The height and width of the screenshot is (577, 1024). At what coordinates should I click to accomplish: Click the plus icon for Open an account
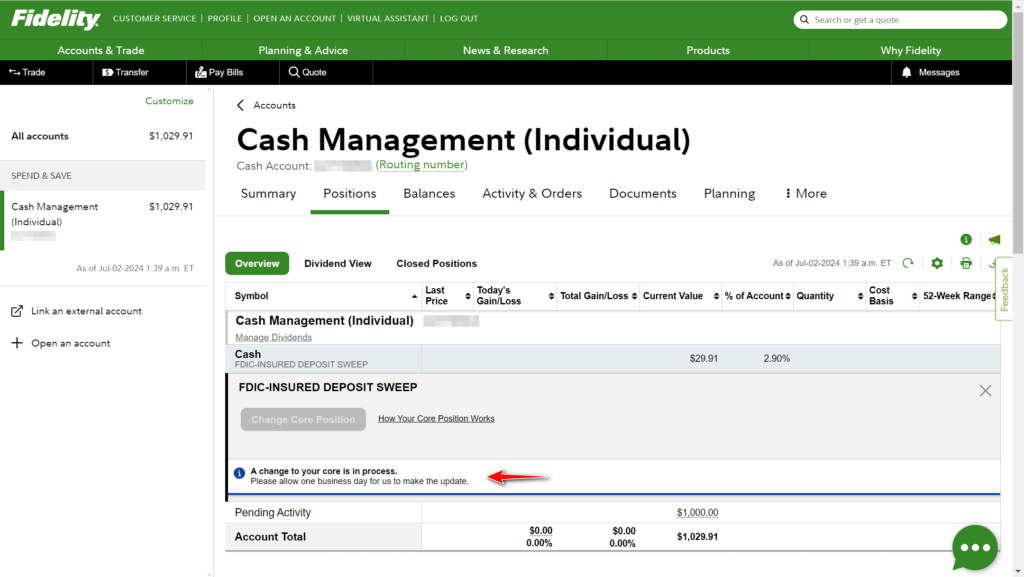point(17,343)
